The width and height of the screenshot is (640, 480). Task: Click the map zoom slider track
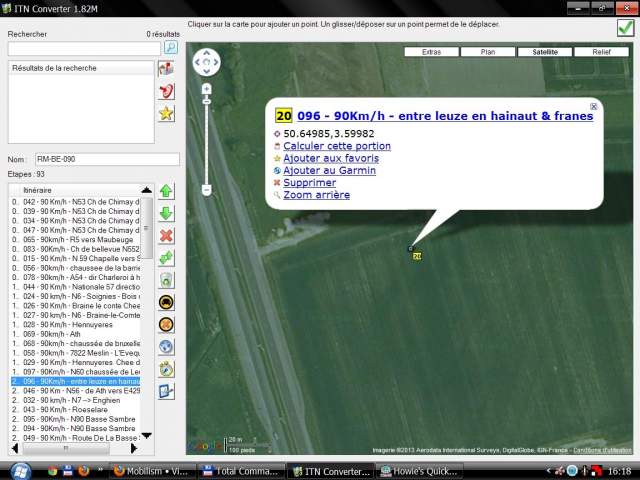tap(206, 140)
